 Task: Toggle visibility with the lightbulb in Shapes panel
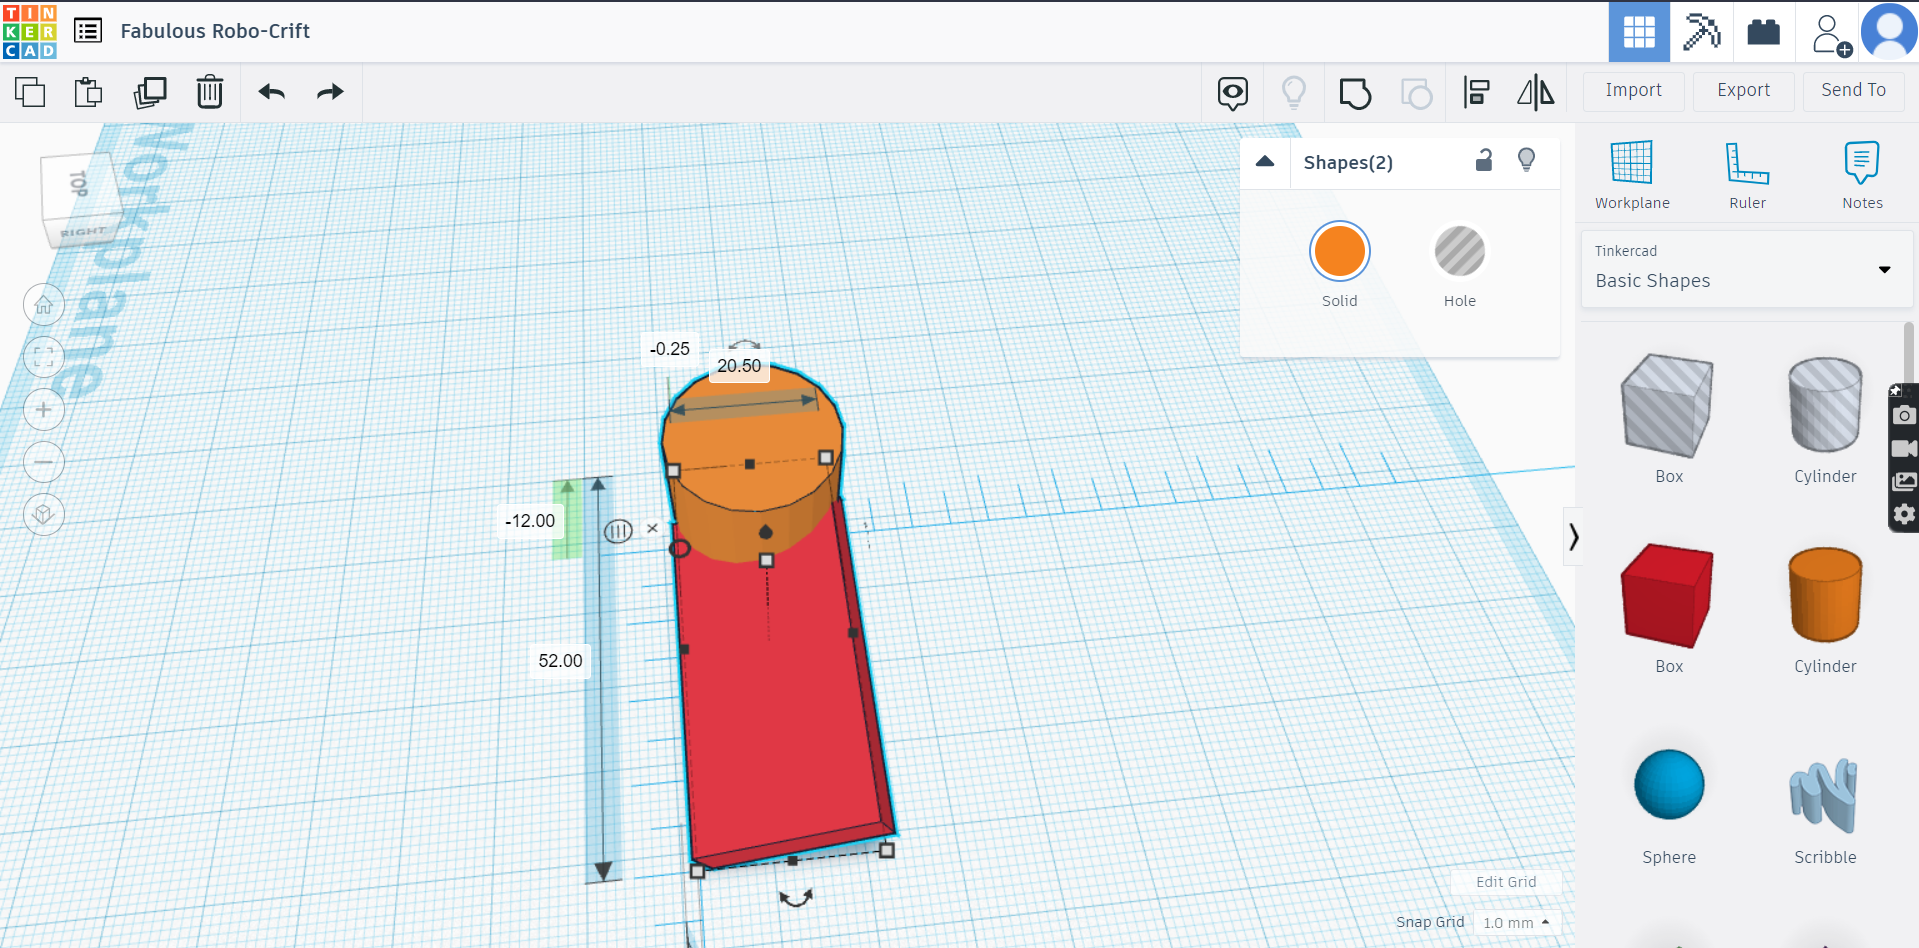1526,160
